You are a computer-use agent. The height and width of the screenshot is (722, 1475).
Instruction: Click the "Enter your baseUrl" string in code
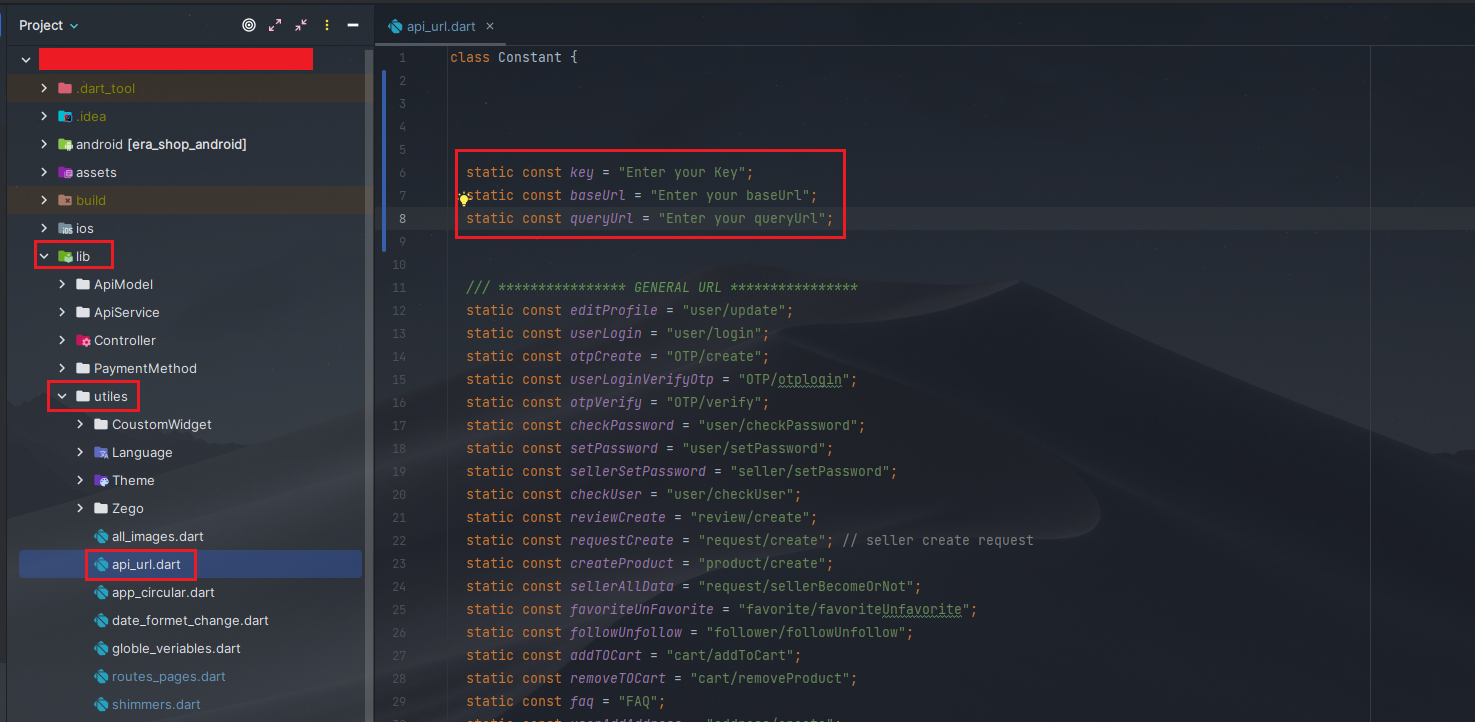point(733,195)
